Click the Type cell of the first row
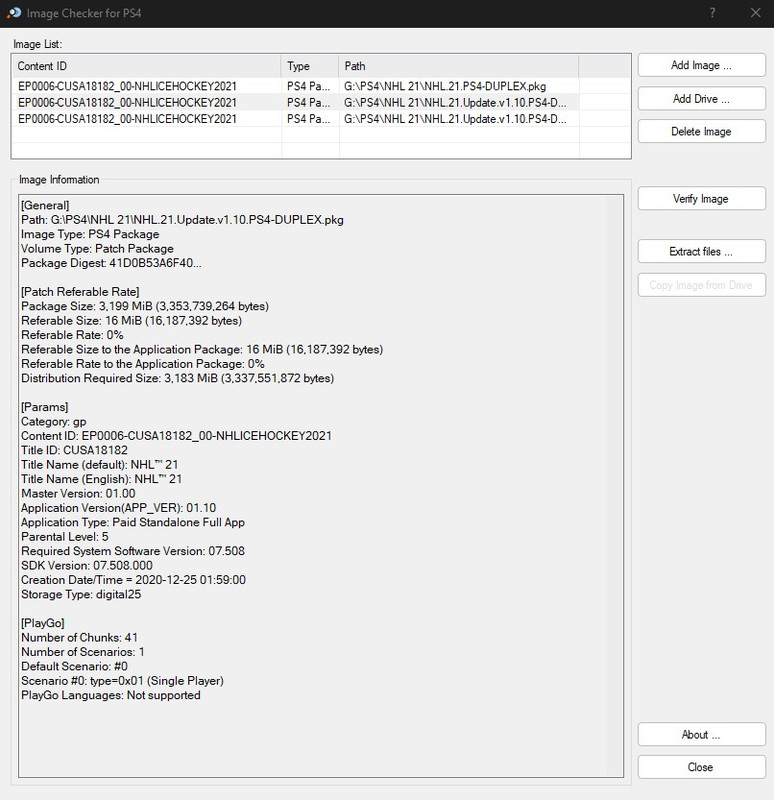Image resolution: width=774 pixels, height=800 pixels. 308,86
